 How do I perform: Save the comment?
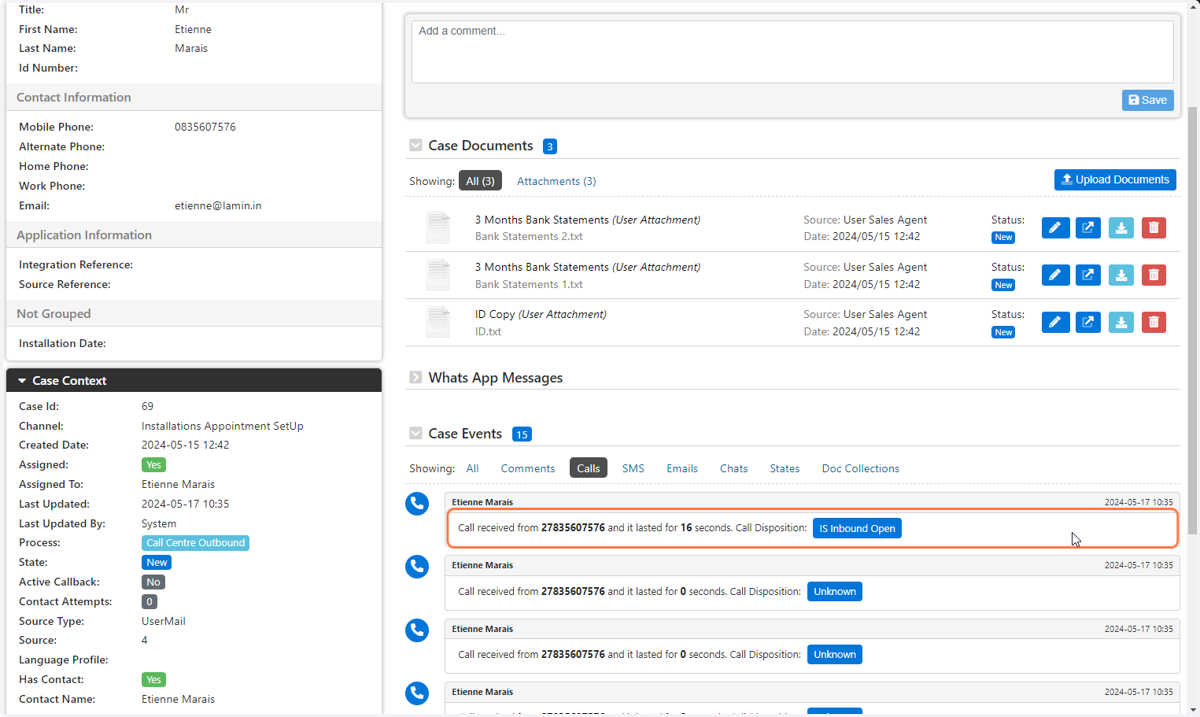pos(1148,100)
